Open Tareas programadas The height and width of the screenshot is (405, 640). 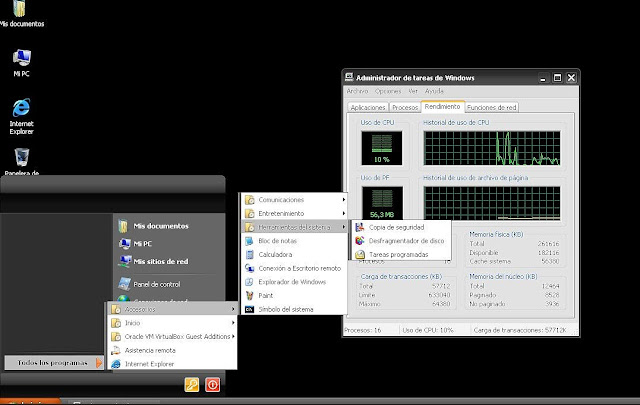tap(402, 254)
